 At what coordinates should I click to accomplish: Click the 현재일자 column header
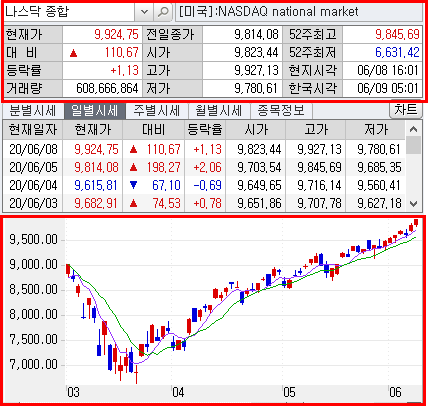point(33,130)
